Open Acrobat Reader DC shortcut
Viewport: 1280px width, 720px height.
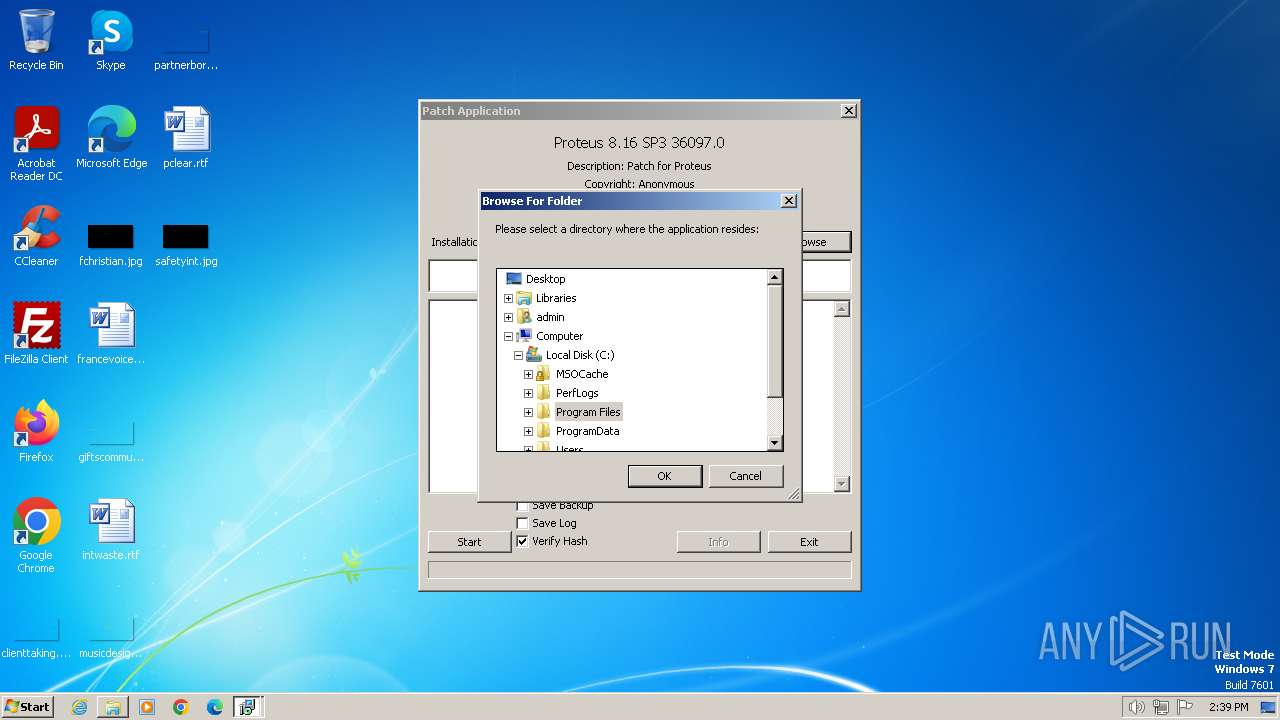pyautogui.click(x=36, y=144)
